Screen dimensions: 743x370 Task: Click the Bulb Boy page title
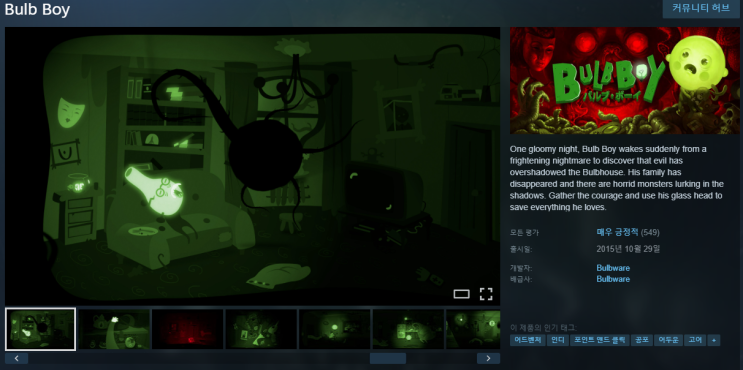coord(37,9)
